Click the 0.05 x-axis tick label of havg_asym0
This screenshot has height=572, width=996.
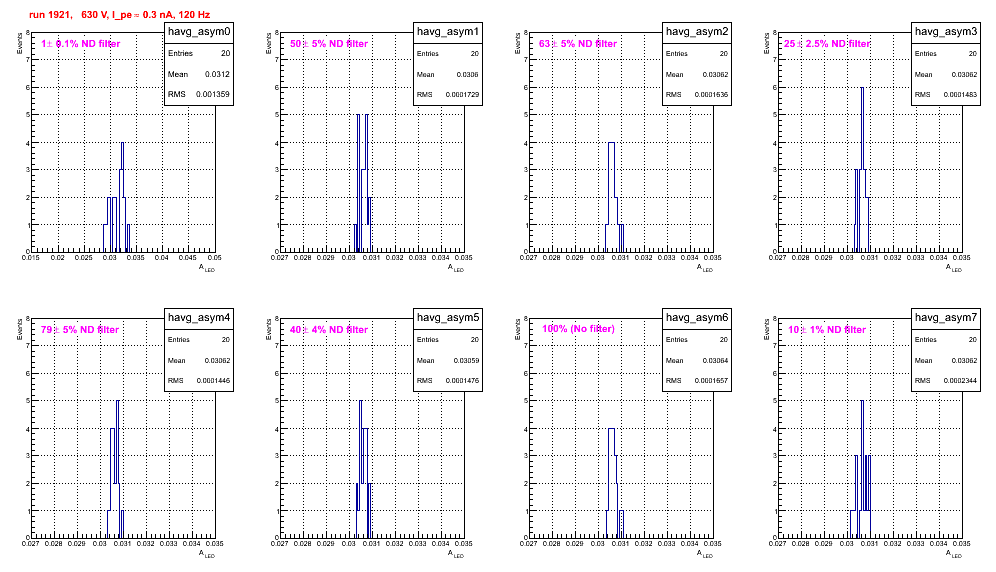215,258
